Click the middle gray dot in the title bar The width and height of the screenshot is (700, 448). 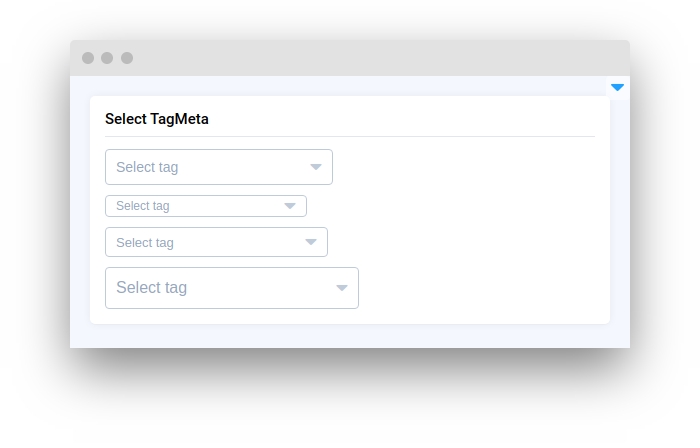(107, 58)
